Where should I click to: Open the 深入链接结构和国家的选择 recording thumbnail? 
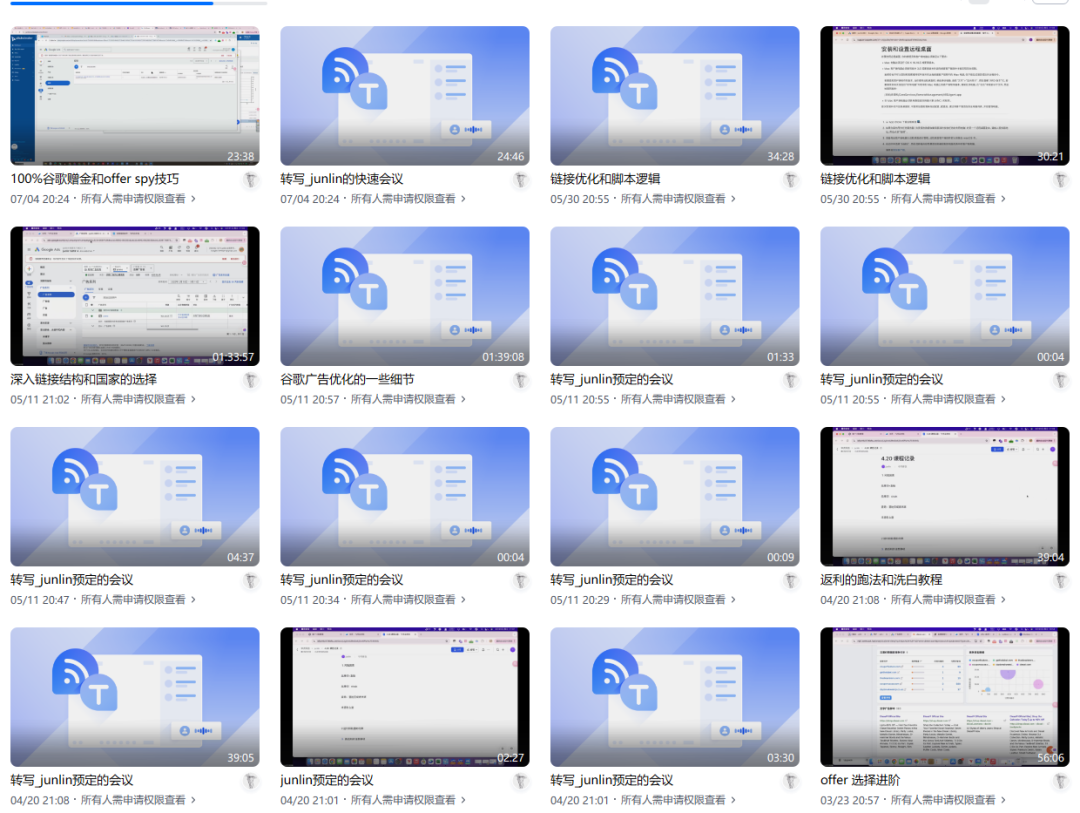coord(135,296)
